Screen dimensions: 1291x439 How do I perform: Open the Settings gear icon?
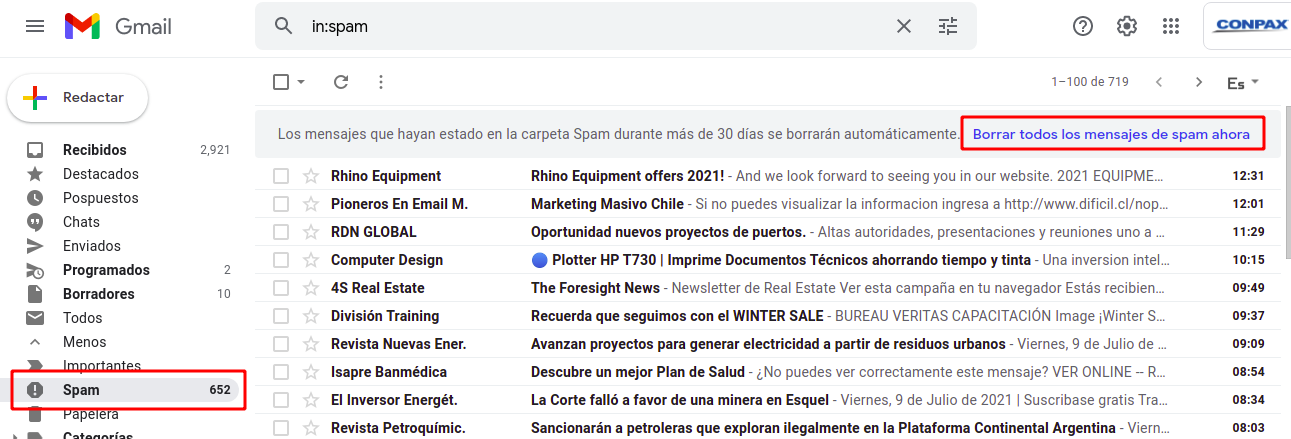(x=1127, y=26)
